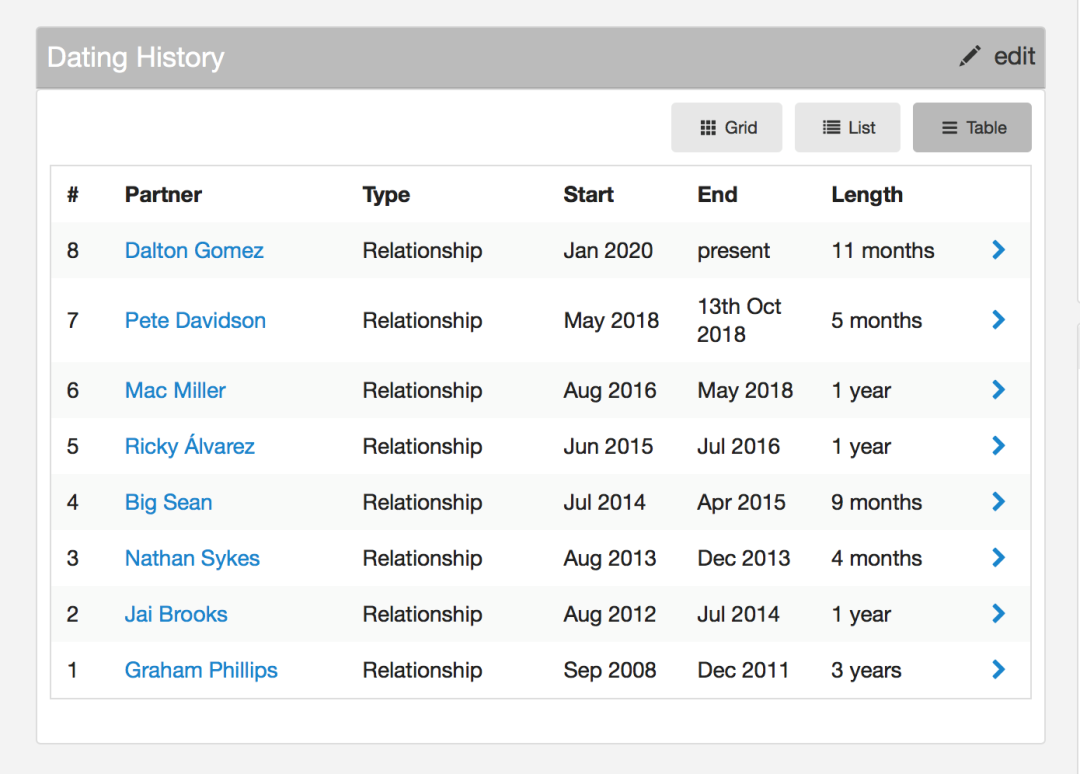Click the Type column header
Image resolution: width=1080 pixels, height=774 pixels.
coord(386,195)
